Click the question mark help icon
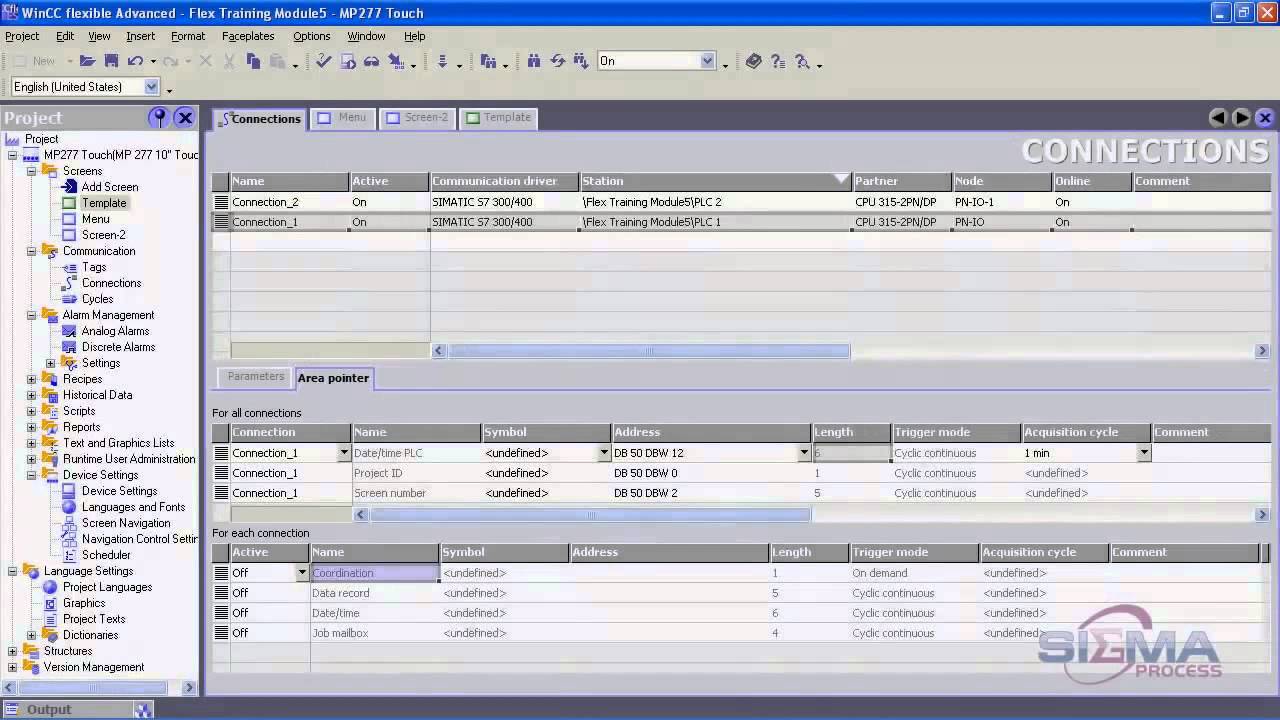 pyautogui.click(x=778, y=61)
